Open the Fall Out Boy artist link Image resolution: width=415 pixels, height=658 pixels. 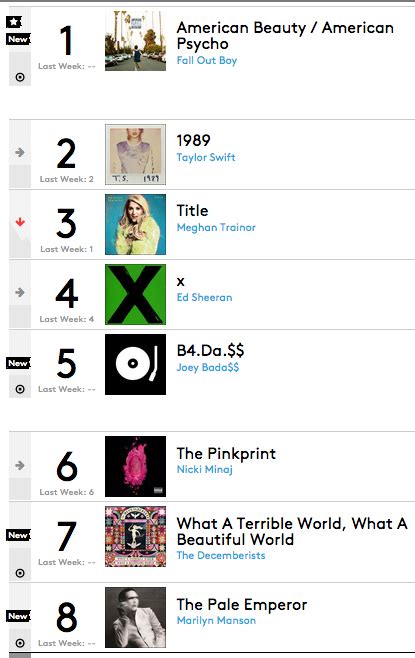207,60
